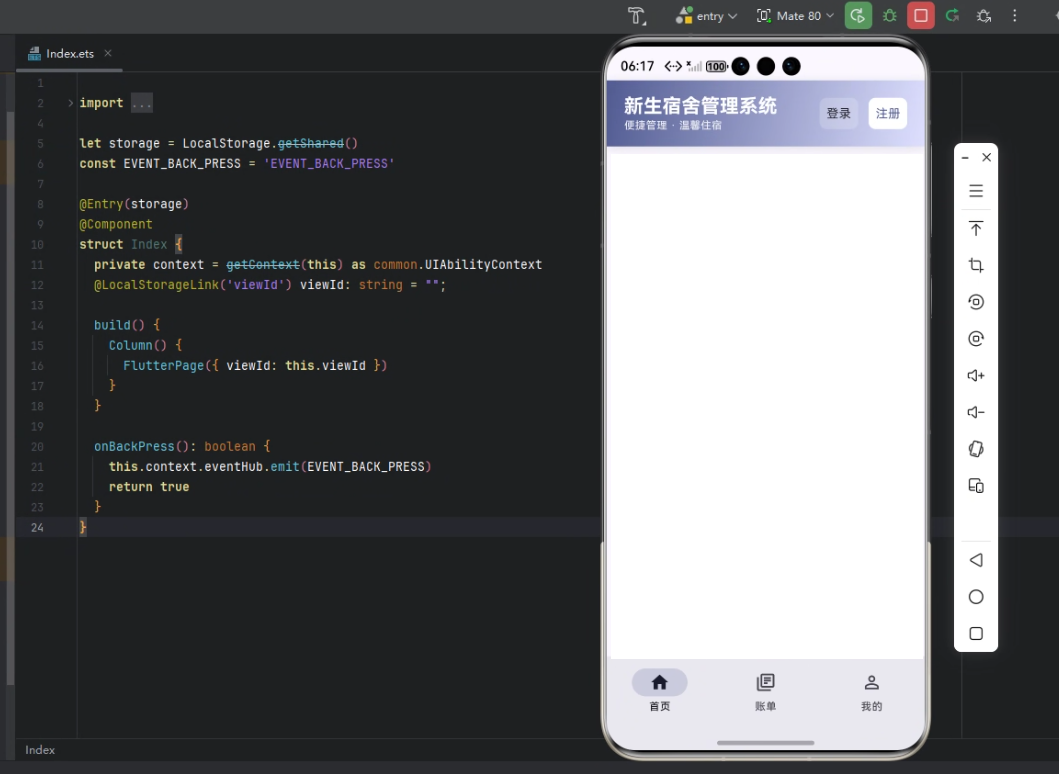Open the emulator hamburger menu

pos(976,191)
